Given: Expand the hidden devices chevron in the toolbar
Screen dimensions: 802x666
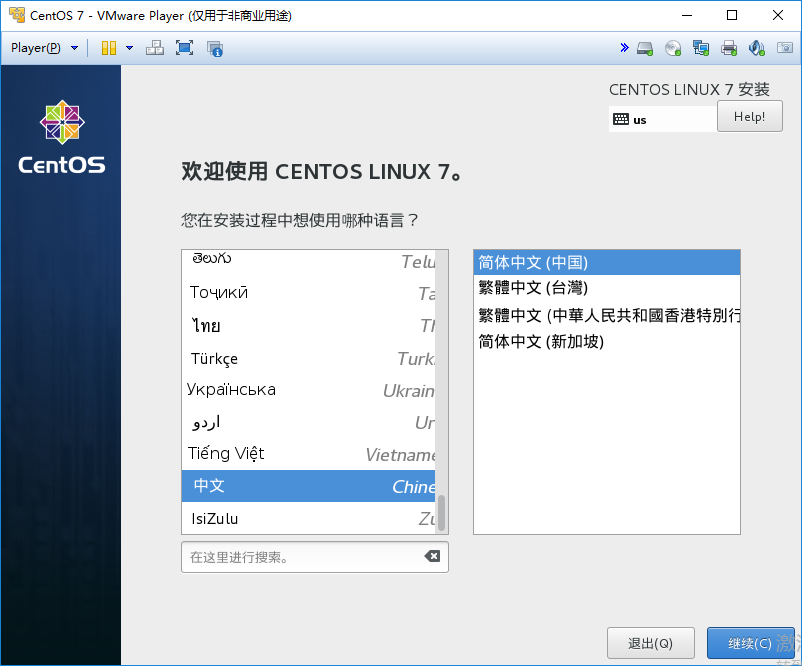Looking at the screenshot, I should tap(624, 48).
